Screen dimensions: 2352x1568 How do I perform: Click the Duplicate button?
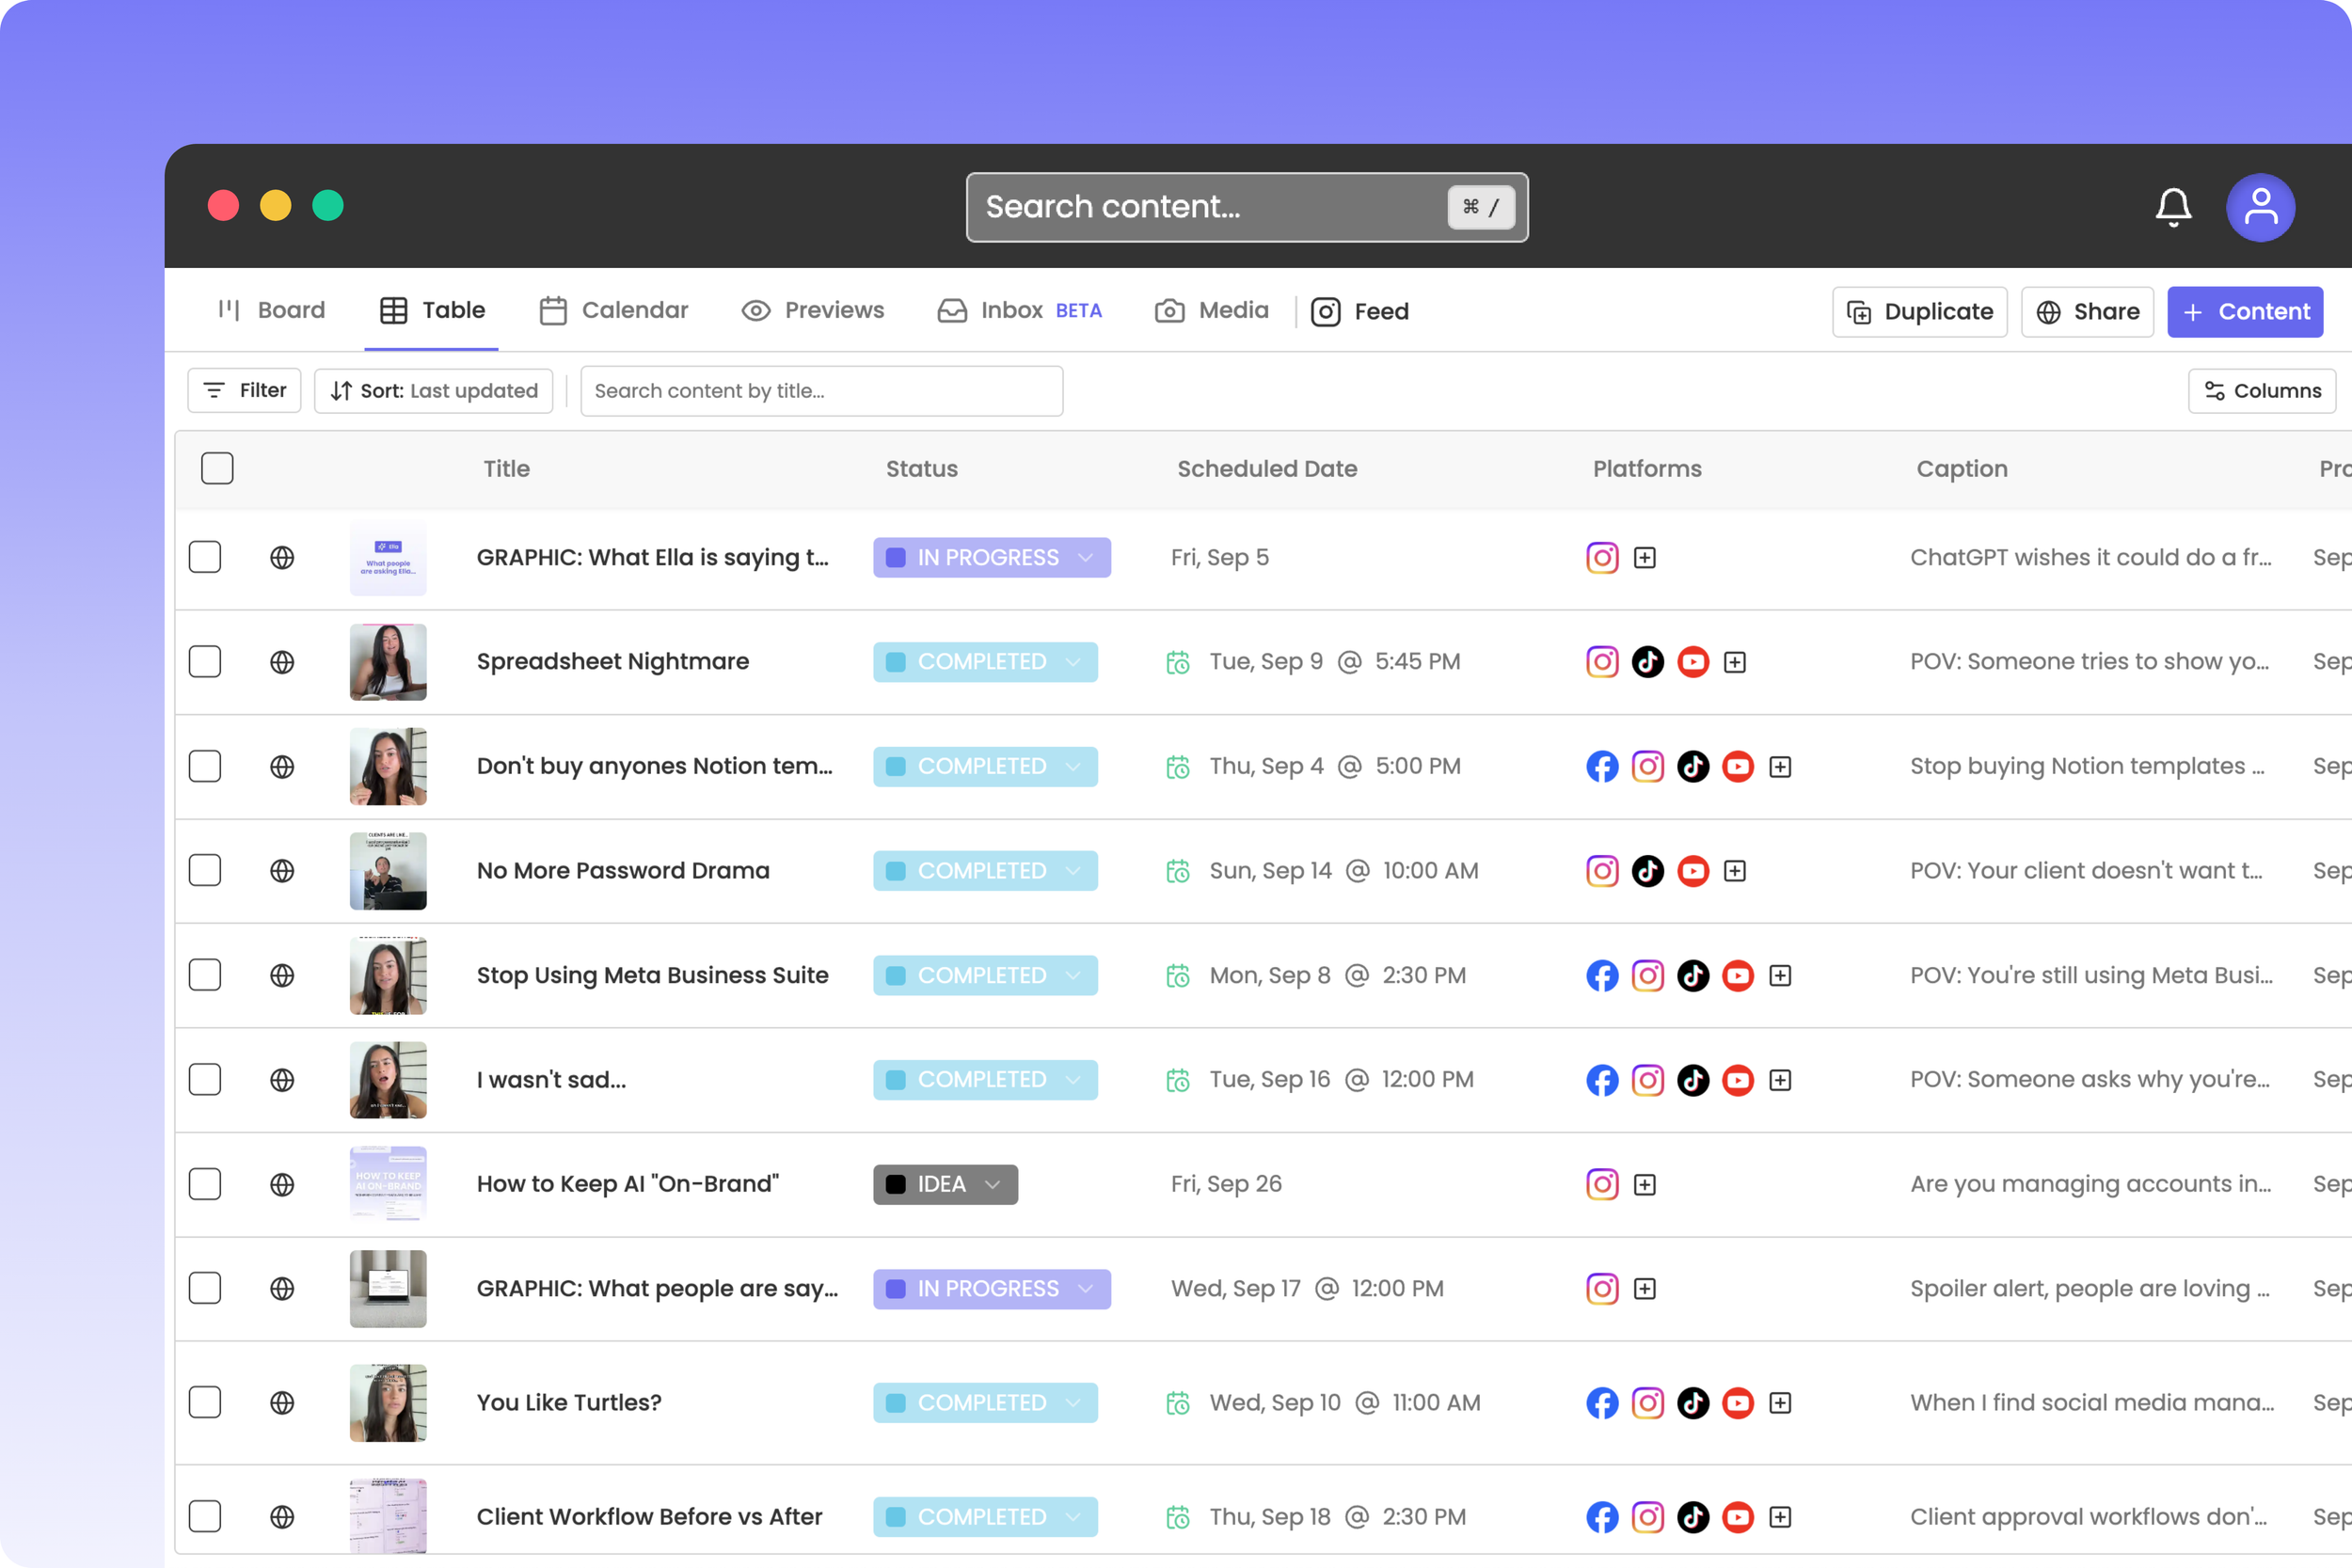coord(1919,312)
